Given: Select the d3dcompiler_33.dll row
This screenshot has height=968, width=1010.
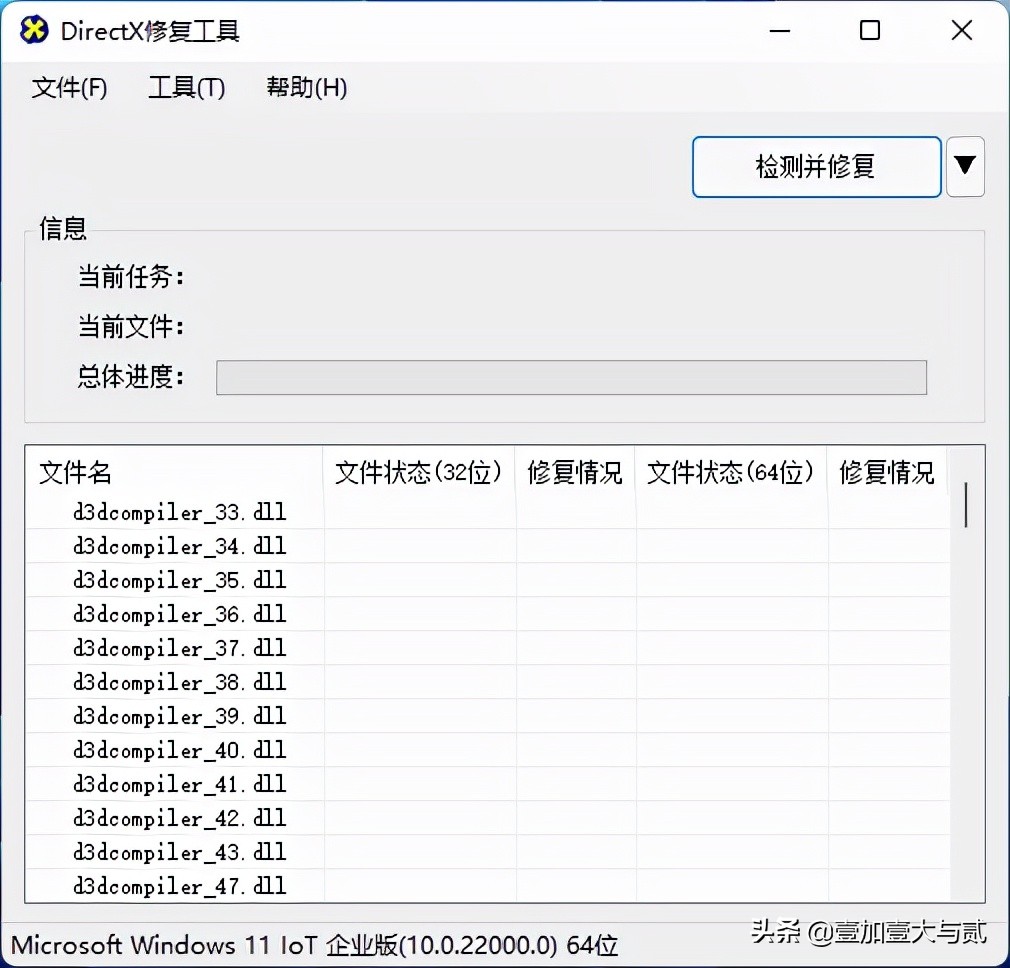Looking at the screenshot, I should (x=180, y=512).
